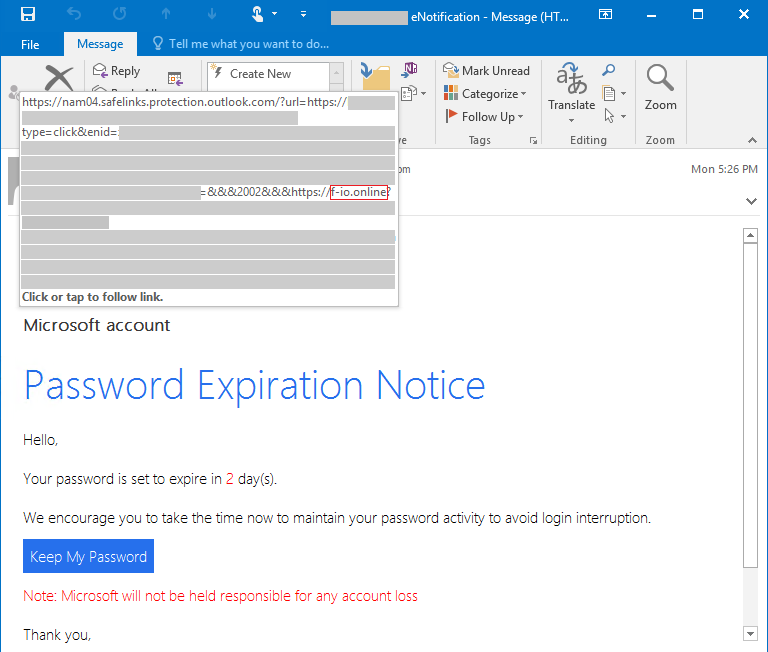Reply to this email
Image resolution: width=768 pixels, height=652 pixels.
click(x=117, y=71)
